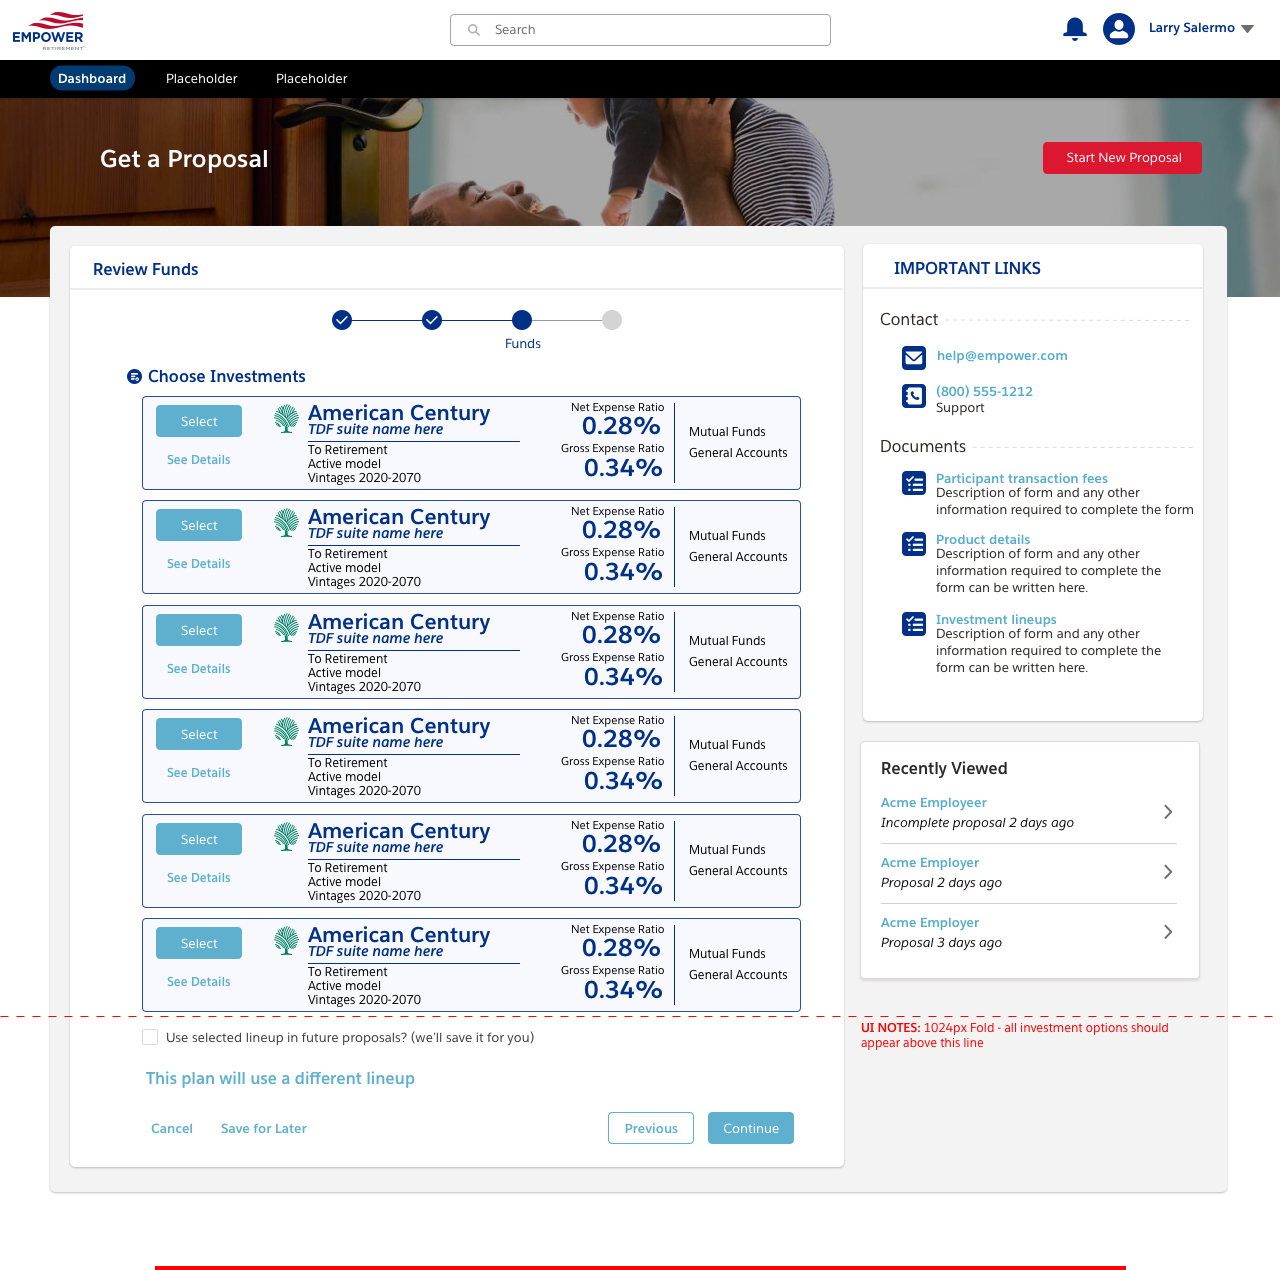Viewport: 1280px width, 1270px height.
Task: Open See Details in third fund card
Action: pyautogui.click(x=199, y=669)
